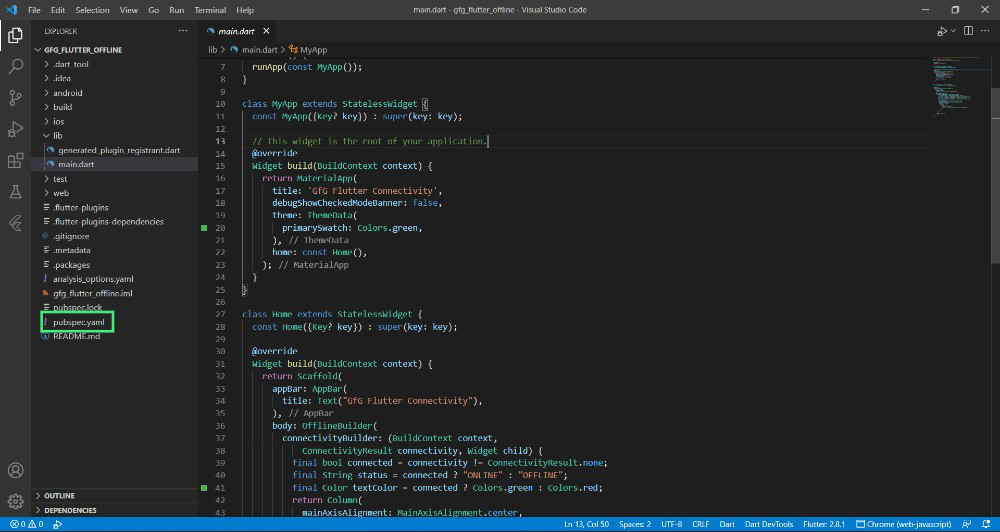Screen dimensions: 1000x532
Task: Open pubspec.yaml in the explorer
Action: tap(78, 322)
